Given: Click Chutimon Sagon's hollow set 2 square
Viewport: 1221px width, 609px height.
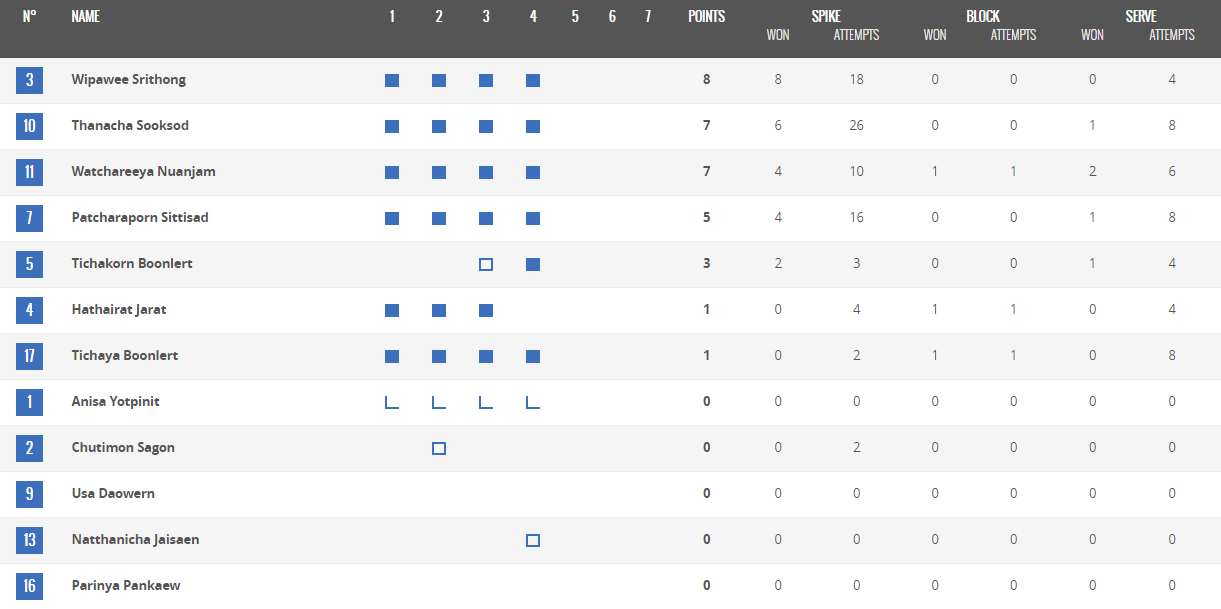Looking at the screenshot, I should [439, 448].
